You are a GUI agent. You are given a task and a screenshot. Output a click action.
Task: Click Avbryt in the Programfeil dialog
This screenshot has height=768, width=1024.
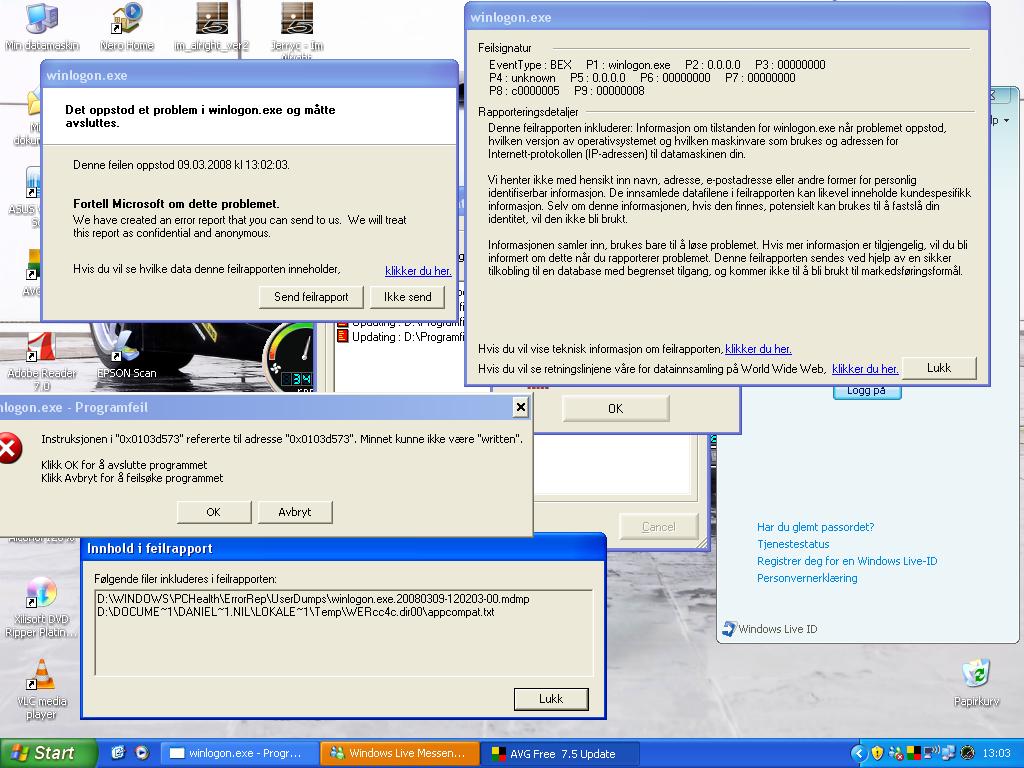(x=295, y=512)
